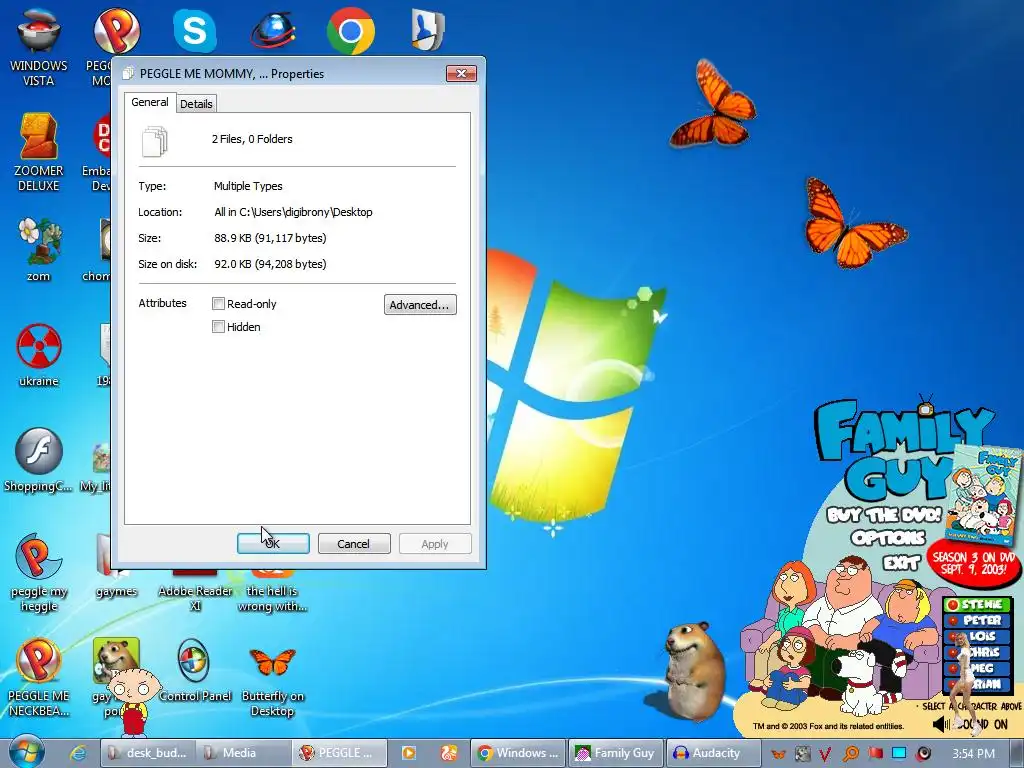Click the Size value 88.9 KB (91,117 bytes)
The image size is (1024, 768).
click(270, 238)
